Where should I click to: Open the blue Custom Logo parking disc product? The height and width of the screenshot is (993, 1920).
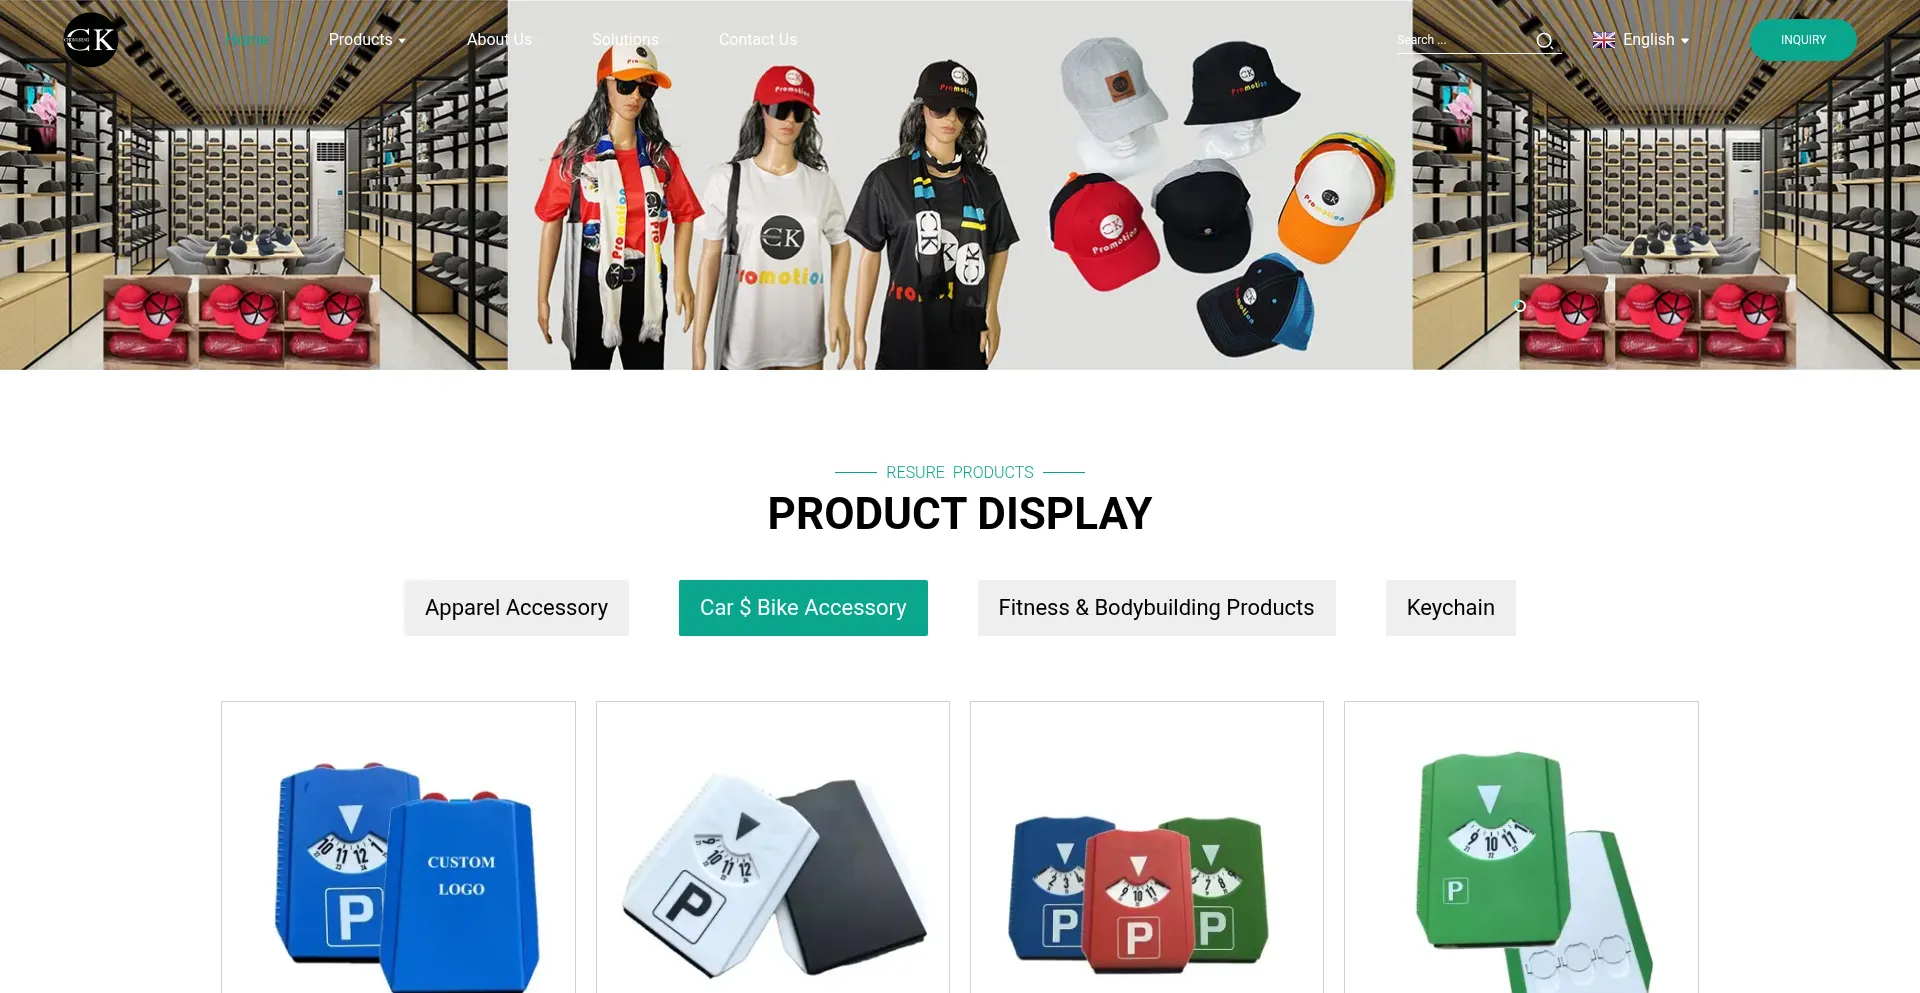[x=398, y=848]
